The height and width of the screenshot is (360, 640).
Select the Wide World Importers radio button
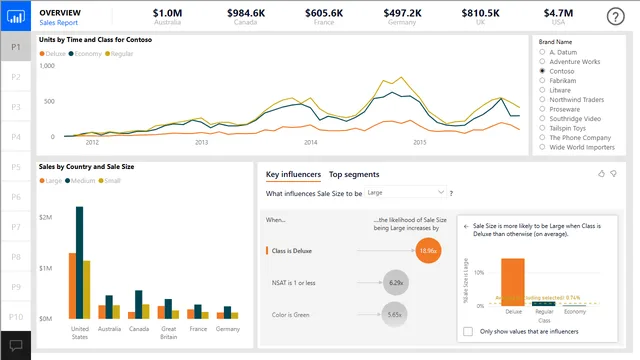click(542, 147)
